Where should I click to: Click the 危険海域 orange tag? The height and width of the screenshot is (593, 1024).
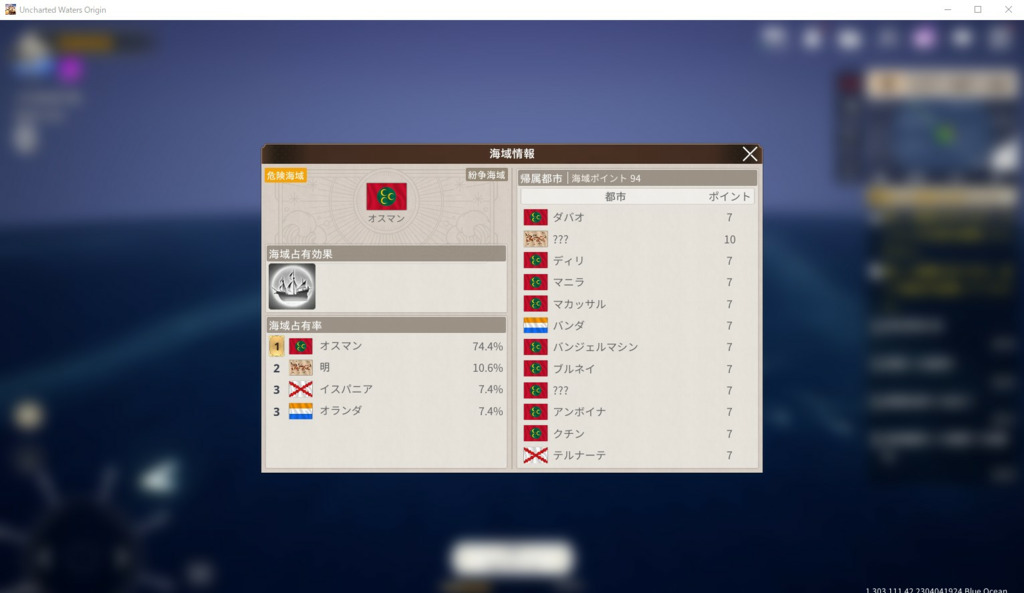coord(285,176)
